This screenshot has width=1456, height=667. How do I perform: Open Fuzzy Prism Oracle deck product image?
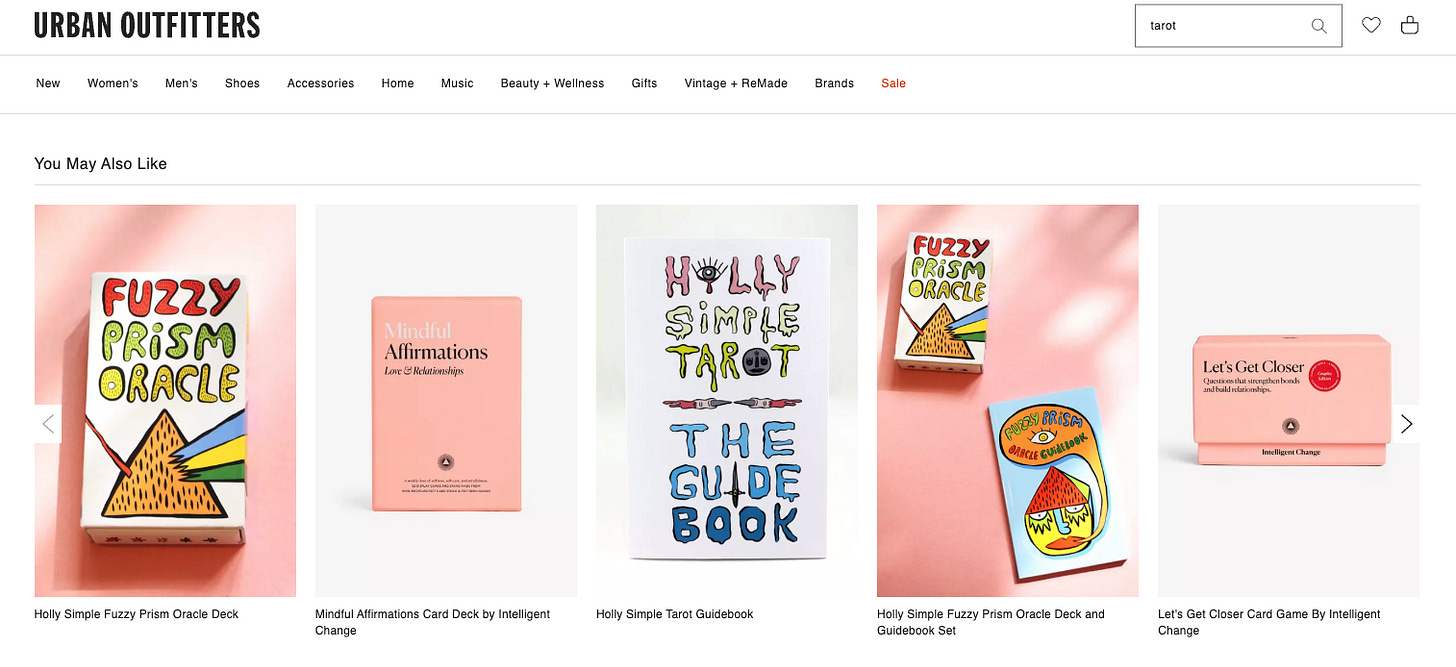(165, 401)
